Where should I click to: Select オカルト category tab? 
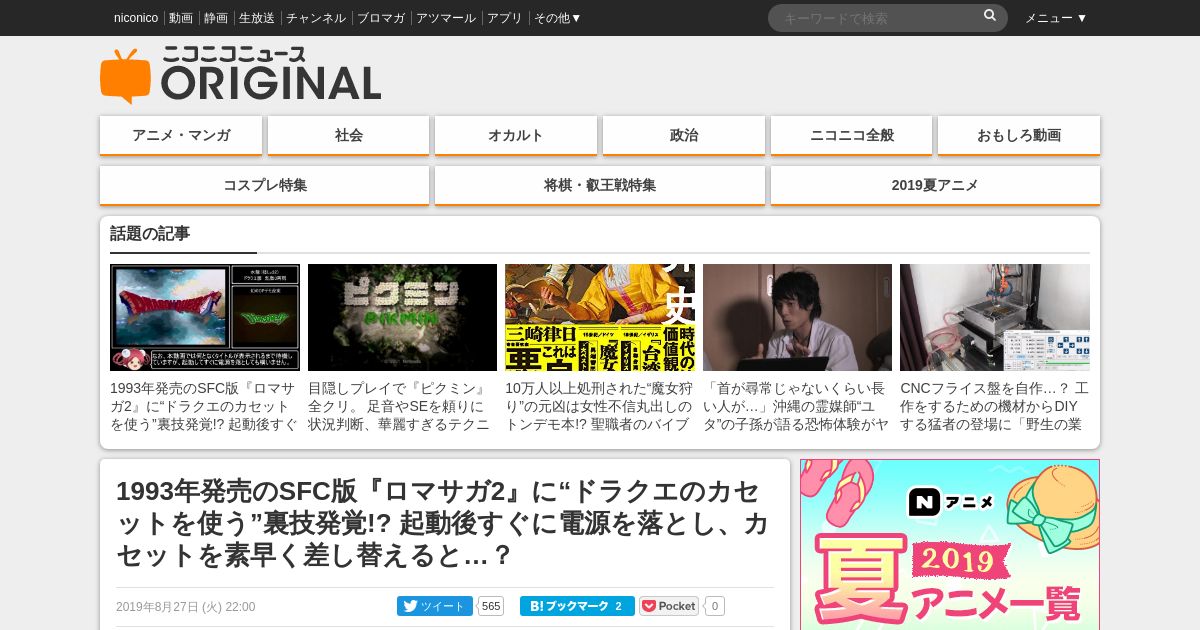tap(516, 135)
